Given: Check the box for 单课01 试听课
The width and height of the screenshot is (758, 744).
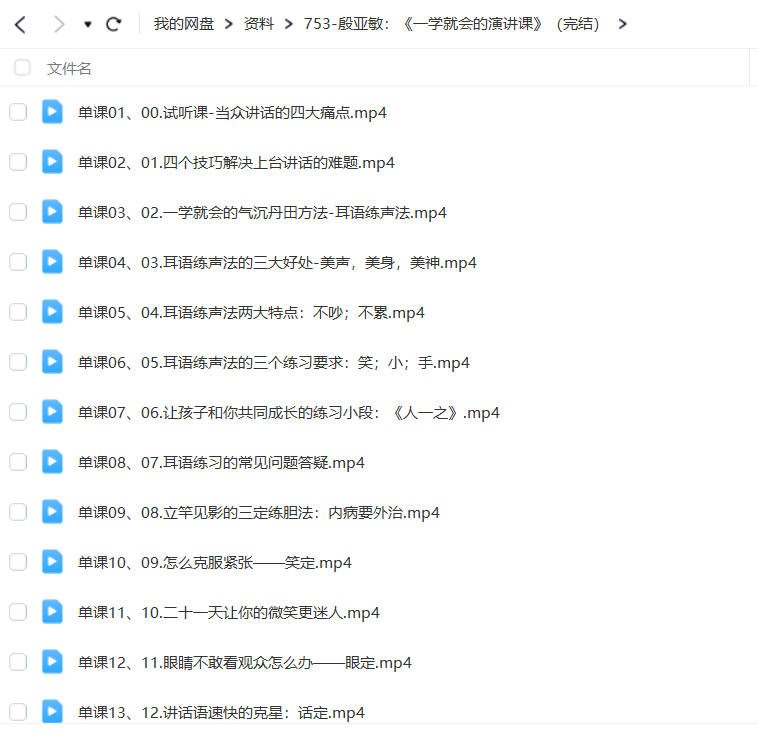Looking at the screenshot, I should pos(18,112).
